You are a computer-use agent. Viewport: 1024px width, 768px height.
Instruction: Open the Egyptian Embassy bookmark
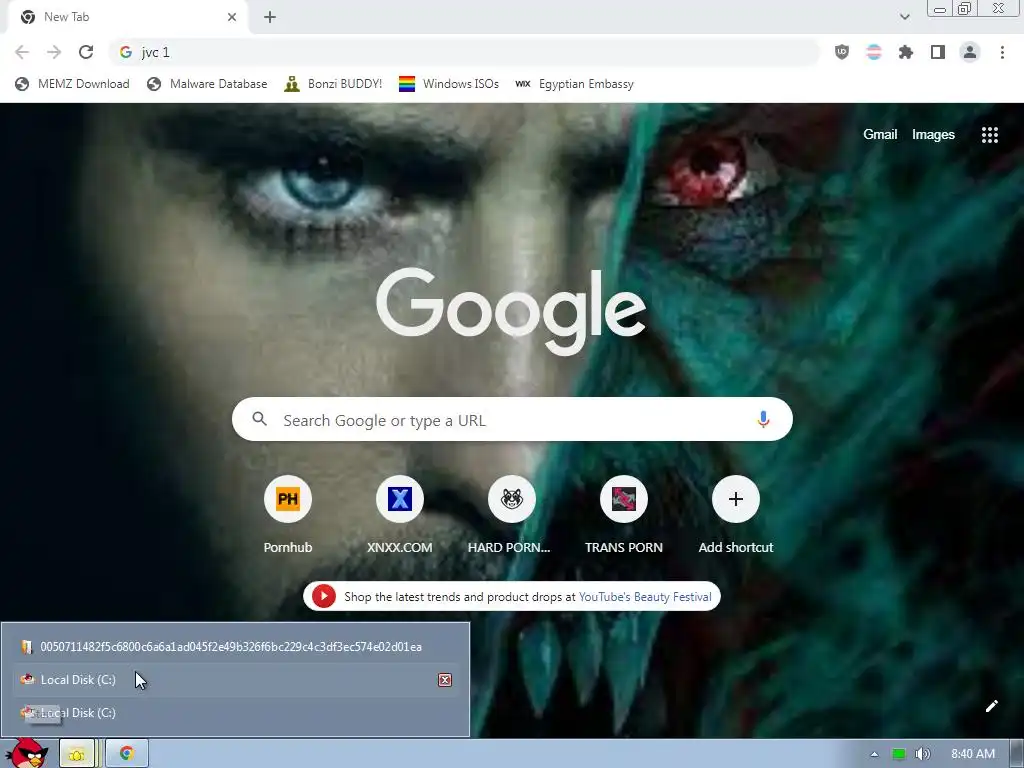[575, 84]
